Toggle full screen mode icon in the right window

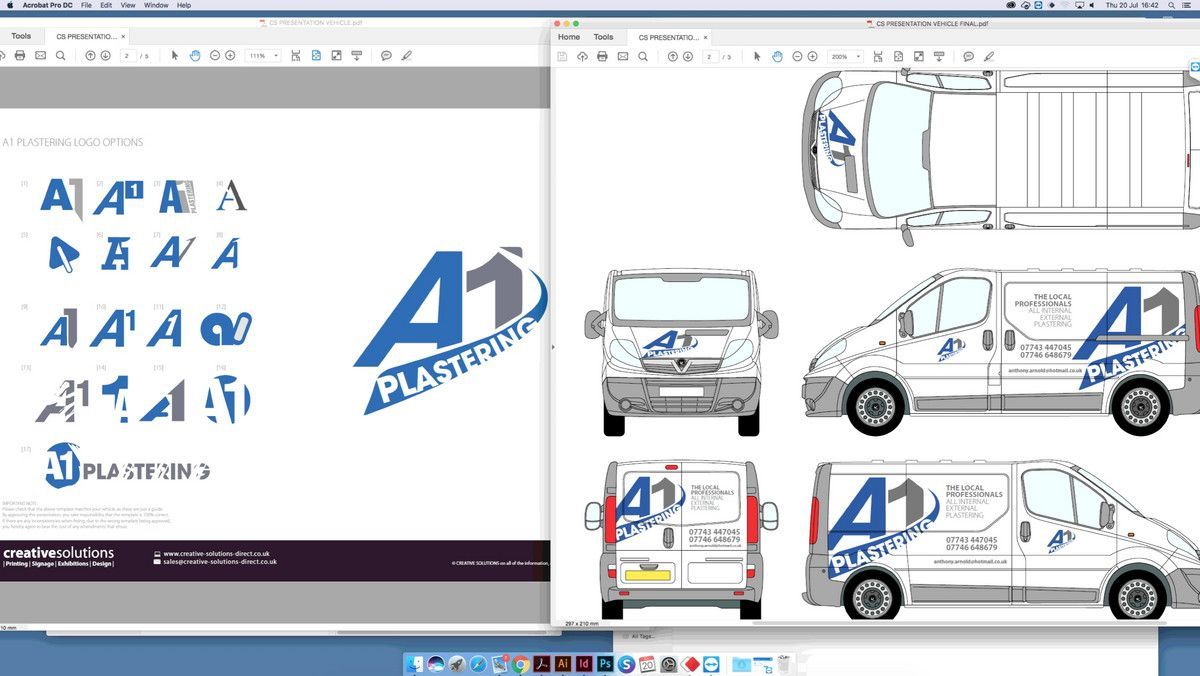[919, 57]
